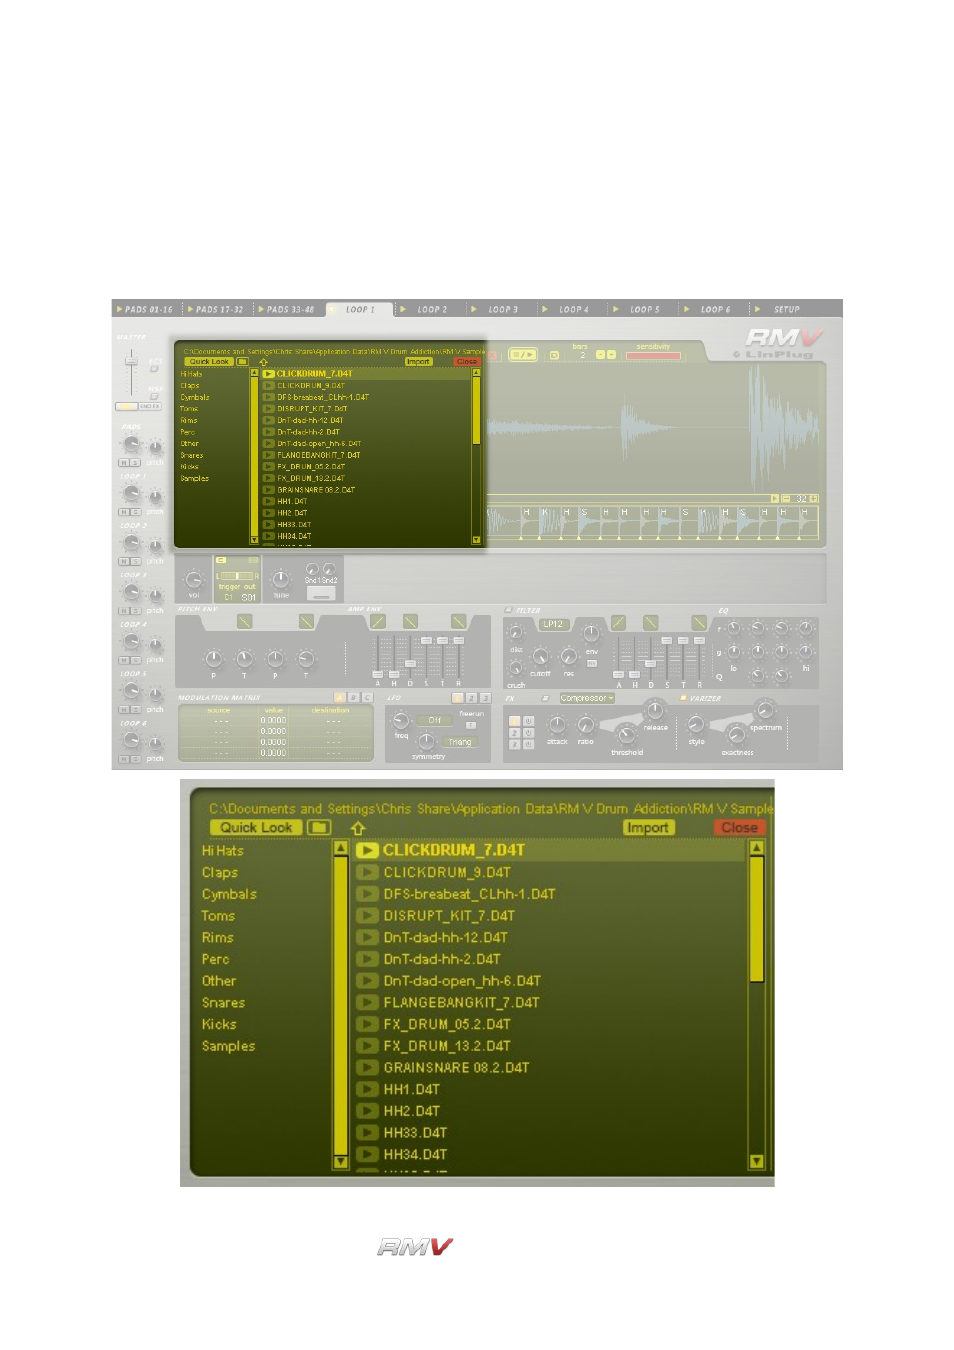Play FX_DRUM_13.2.D4T preview, enlarged browser
The height and width of the screenshot is (1350, 954).
(367, 1046)
